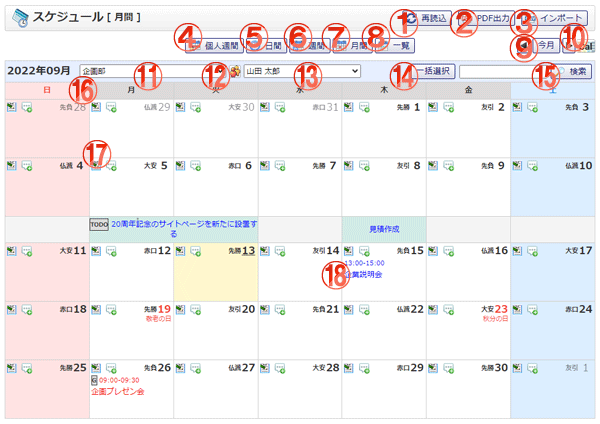600x424 pixels.
Task: Select the holiday date 19 敬老の日
Action: click(x=164, y=309)
